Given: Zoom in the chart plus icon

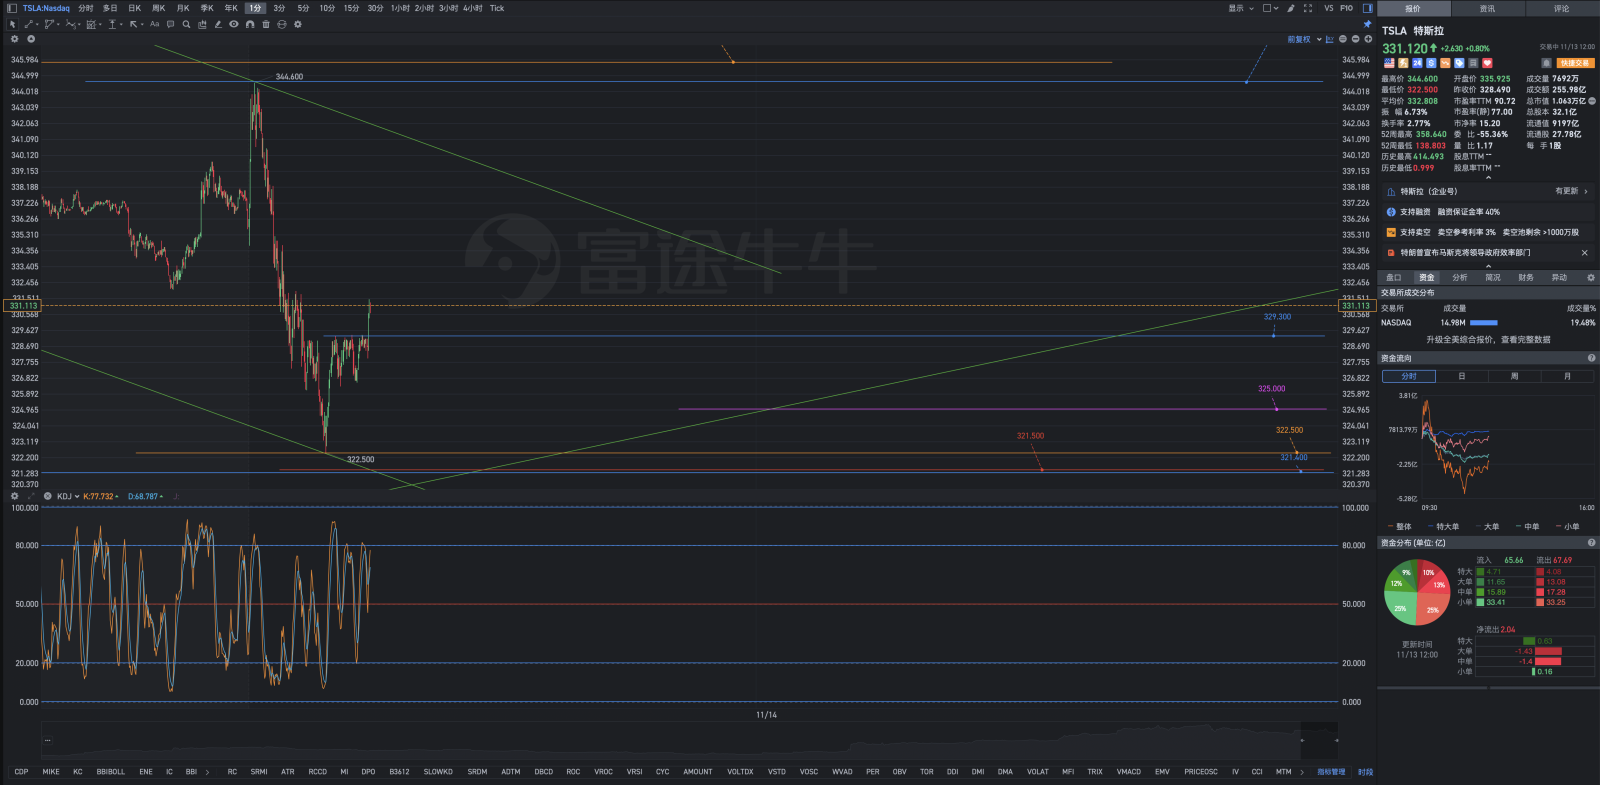Looking at the screenshot, I should pyautogui.click(x=1368, y=39).
